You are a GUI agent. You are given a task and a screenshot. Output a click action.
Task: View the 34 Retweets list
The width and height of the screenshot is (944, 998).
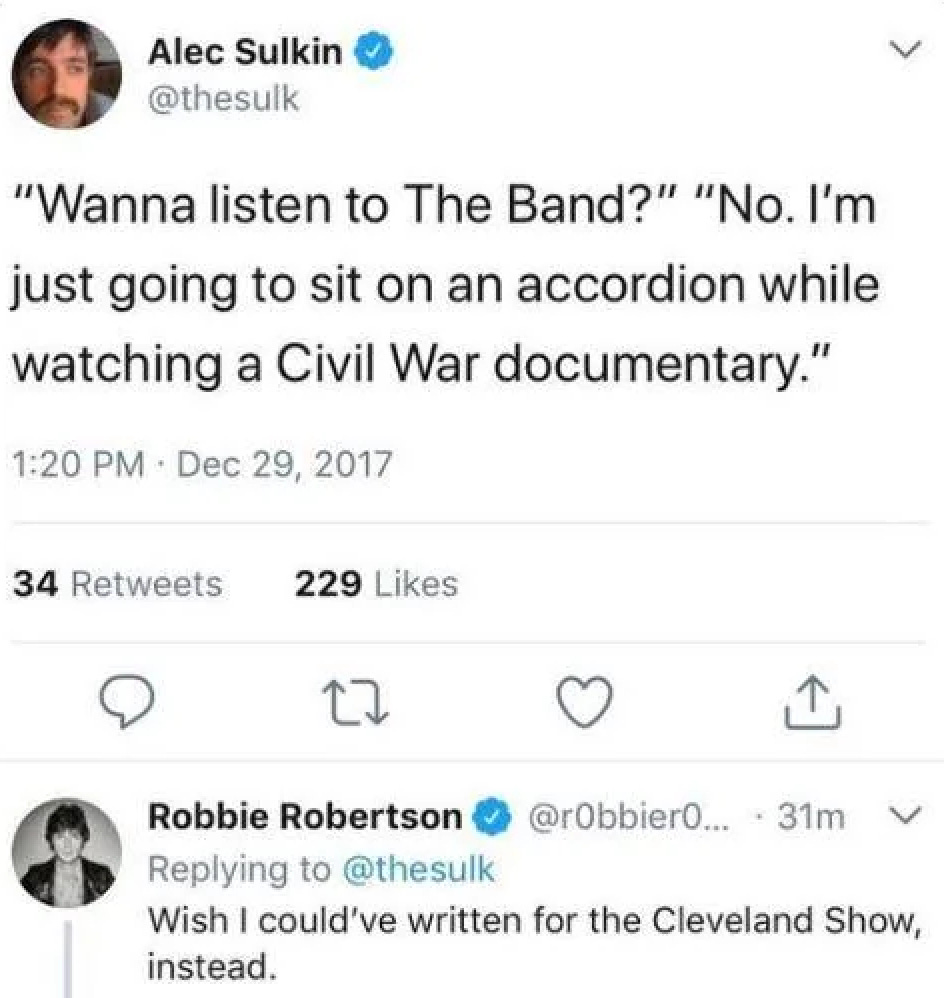coord(118,584)
